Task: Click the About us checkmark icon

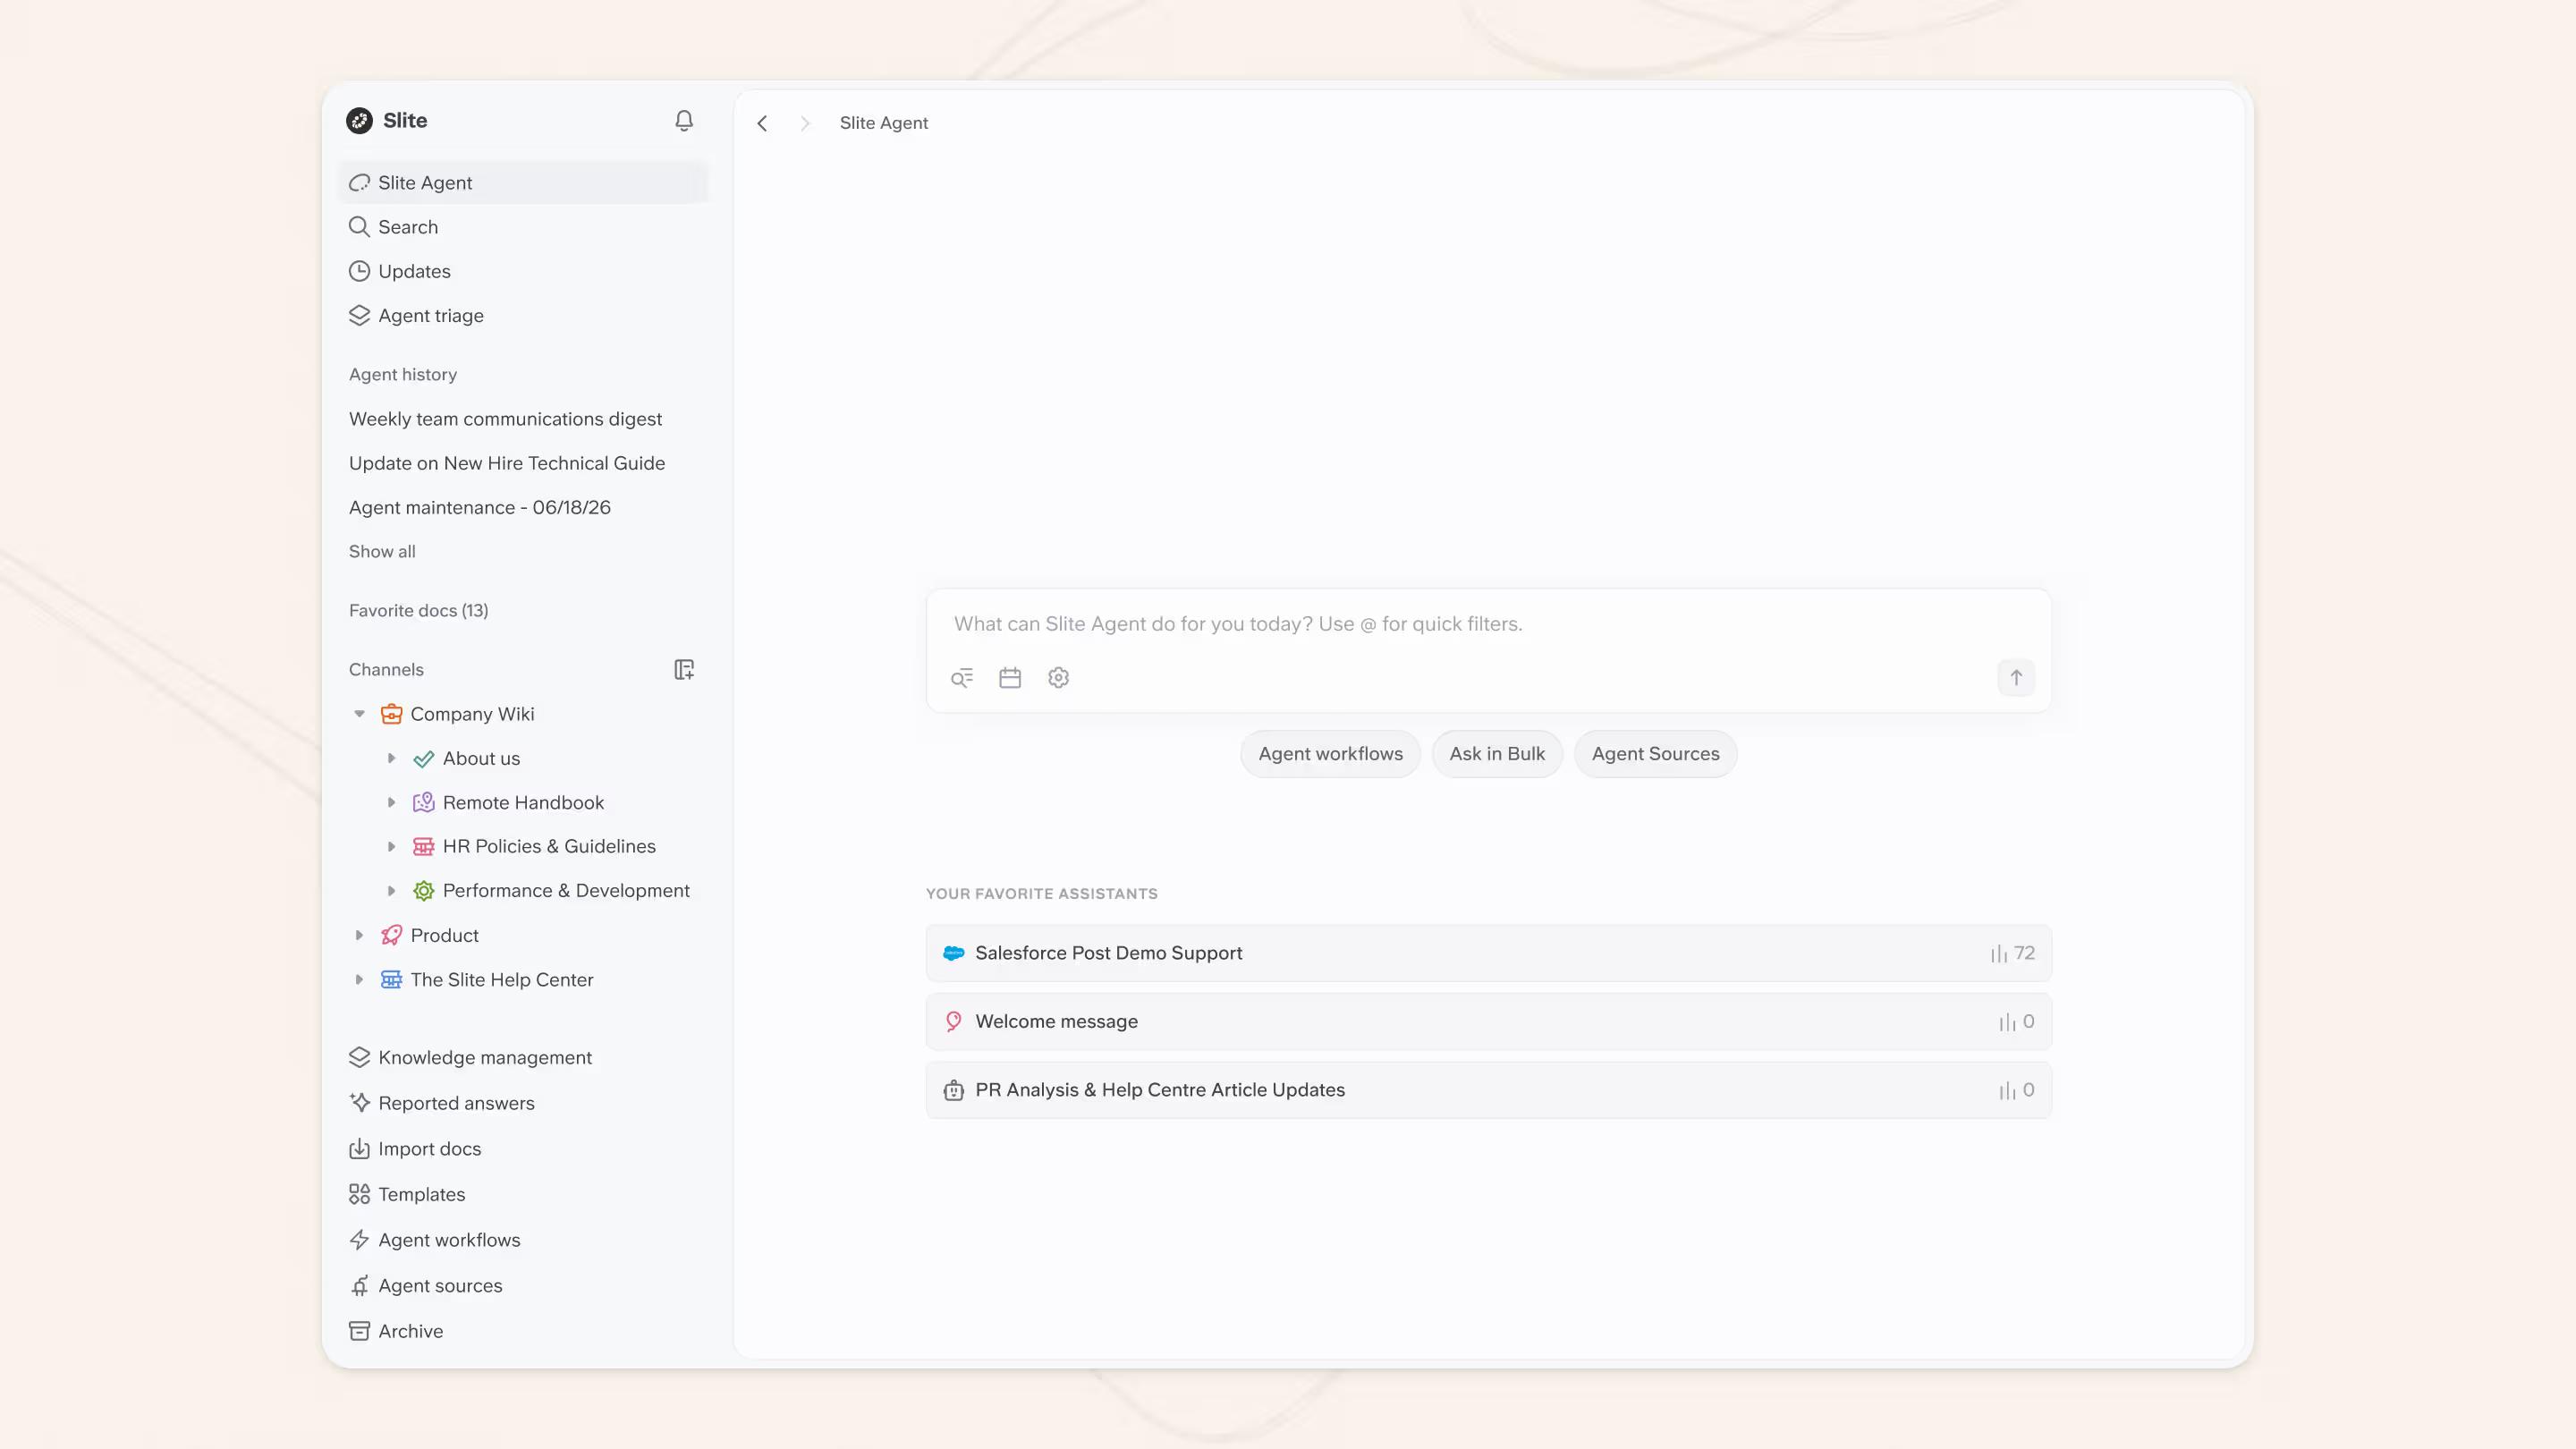Action: pos(424,759)
